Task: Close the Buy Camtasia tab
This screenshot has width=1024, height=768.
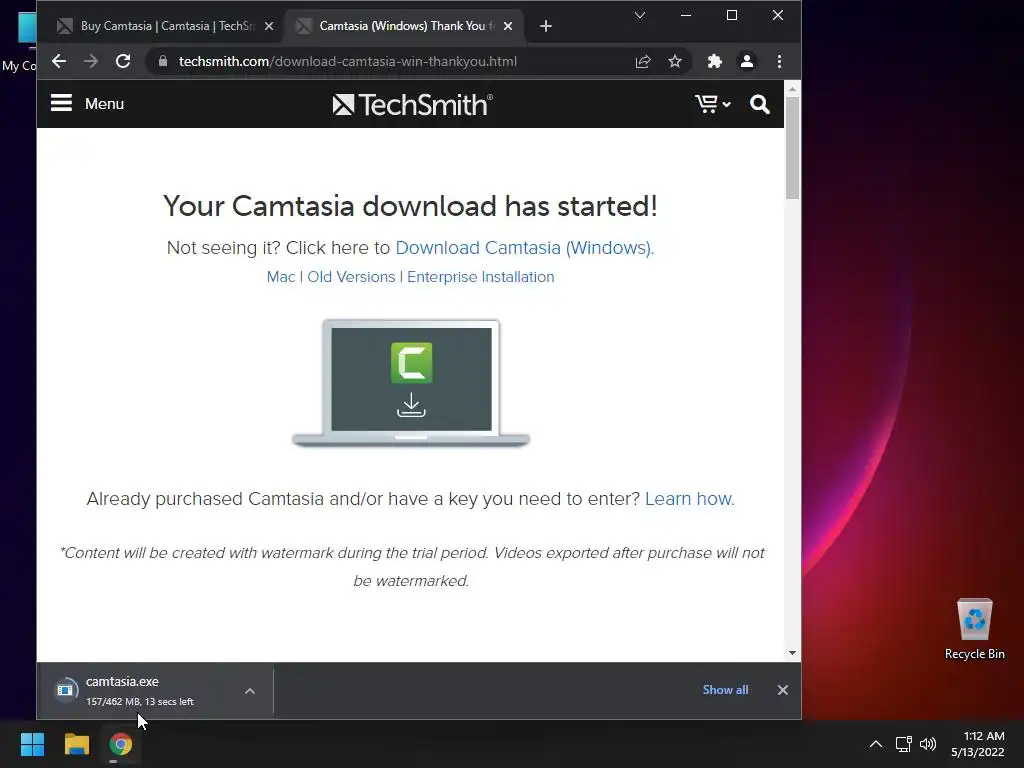Action: click(x=269, y=26)
